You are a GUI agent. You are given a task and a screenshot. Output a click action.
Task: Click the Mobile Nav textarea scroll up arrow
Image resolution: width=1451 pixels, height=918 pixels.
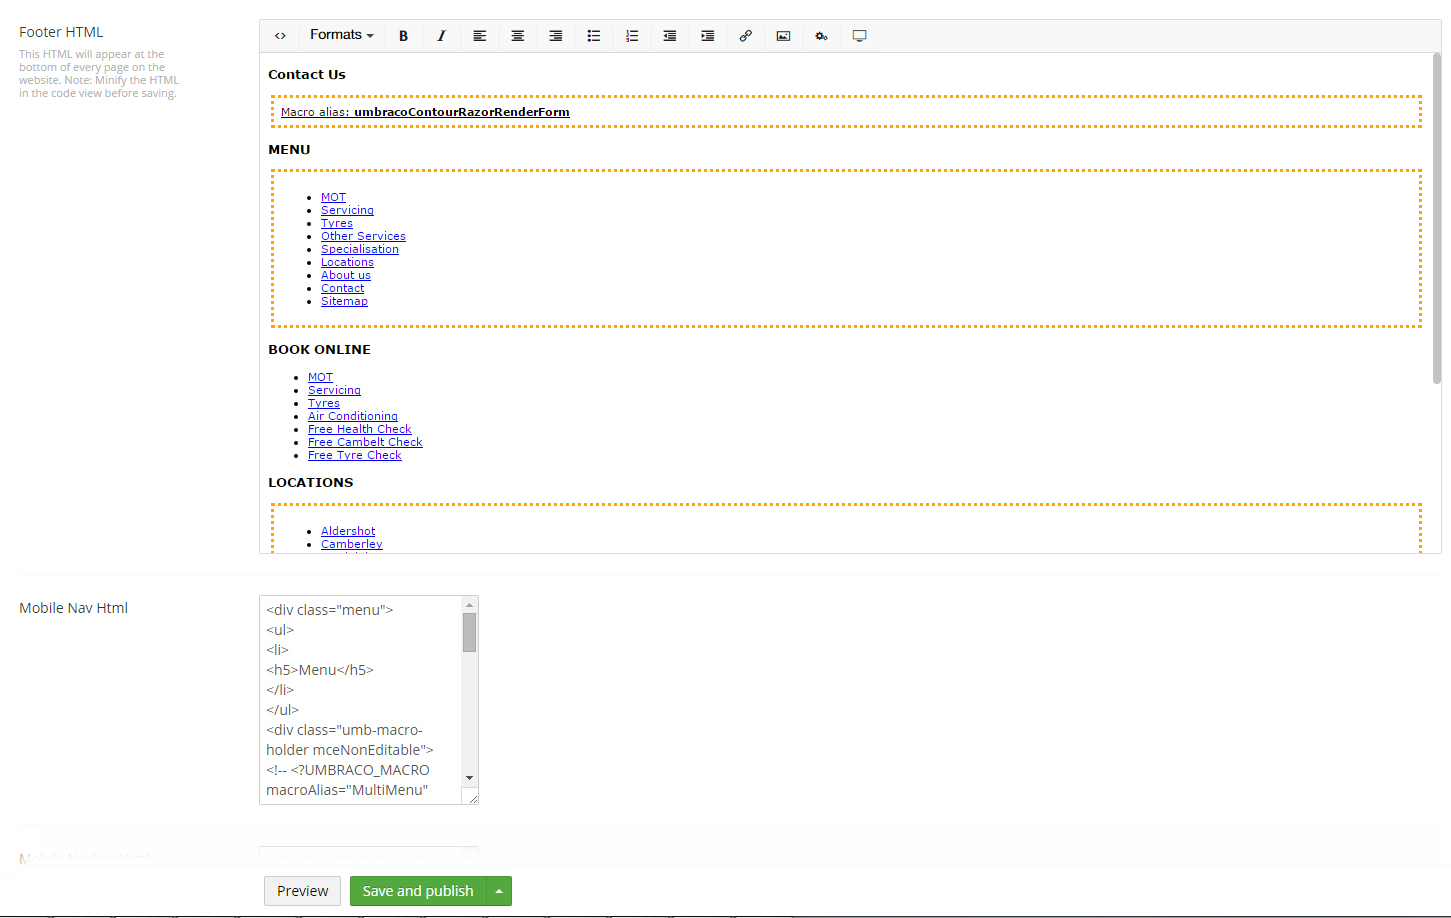(469, 605)
